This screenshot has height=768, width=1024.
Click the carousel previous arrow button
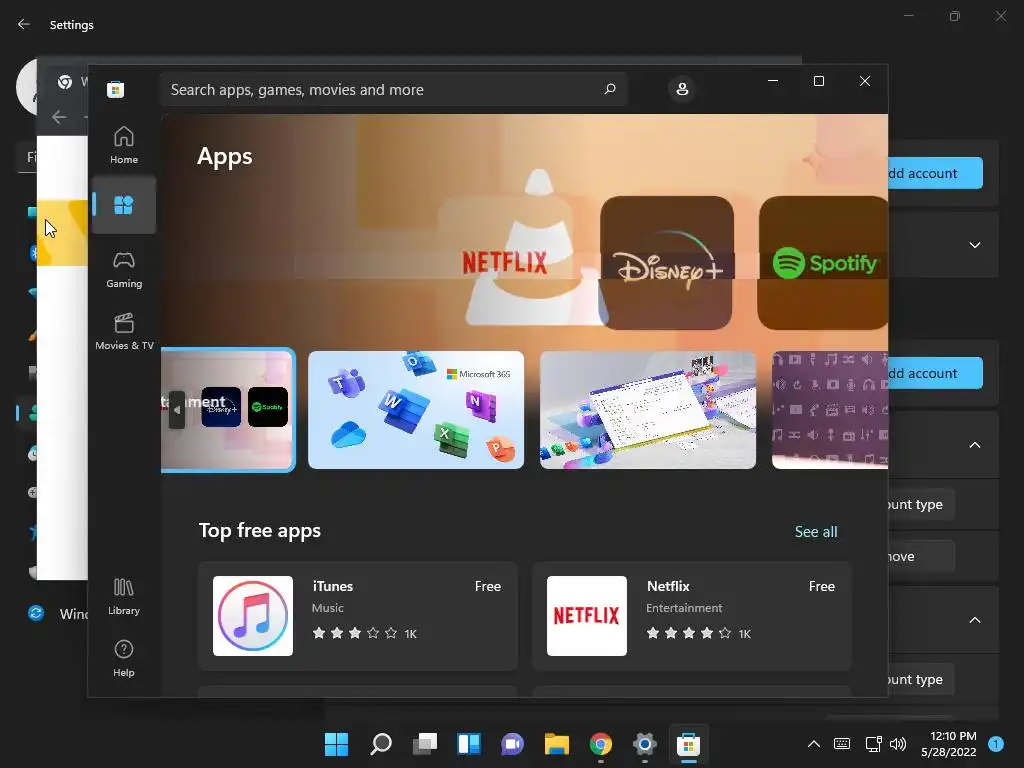point(176,410)
